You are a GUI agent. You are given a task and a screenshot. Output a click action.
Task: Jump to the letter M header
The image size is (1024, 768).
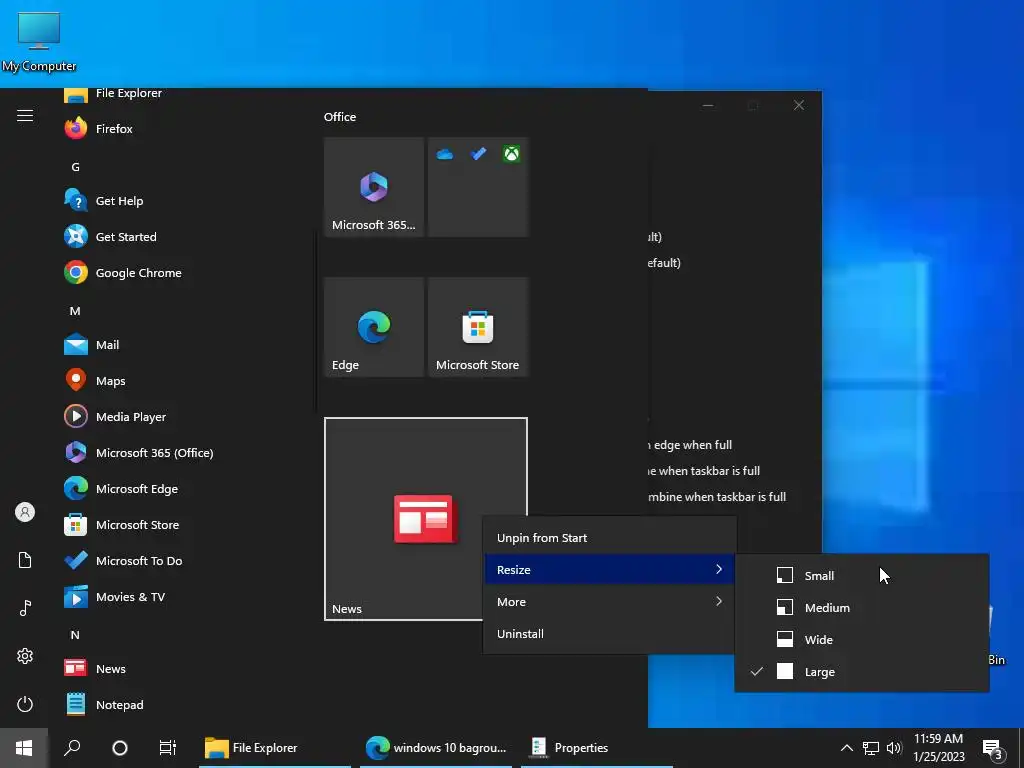tap(75, 311)
